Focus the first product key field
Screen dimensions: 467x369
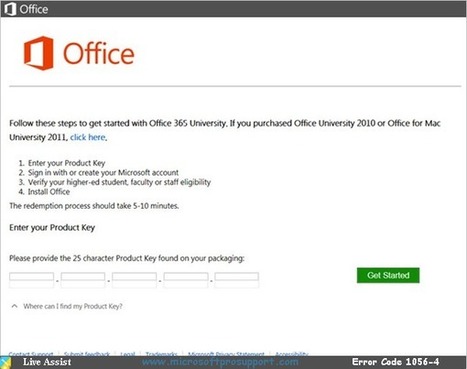pos(31,277)
